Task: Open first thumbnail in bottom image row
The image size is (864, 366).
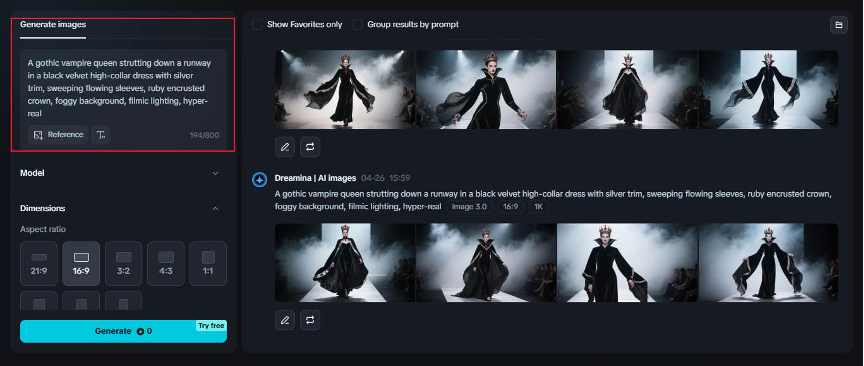Action: tap(345, 262)
